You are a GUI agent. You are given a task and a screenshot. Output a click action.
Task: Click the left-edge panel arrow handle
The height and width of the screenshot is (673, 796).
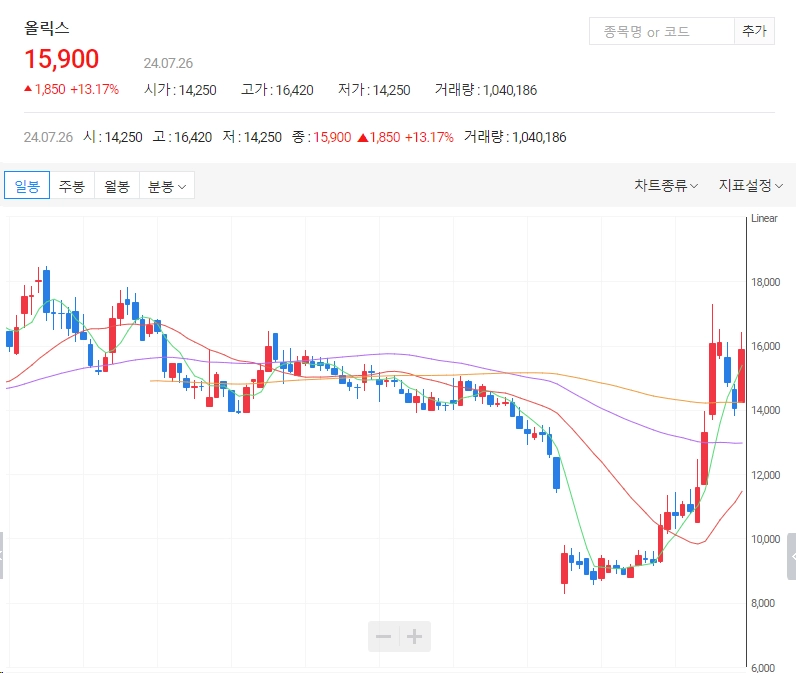2,555
